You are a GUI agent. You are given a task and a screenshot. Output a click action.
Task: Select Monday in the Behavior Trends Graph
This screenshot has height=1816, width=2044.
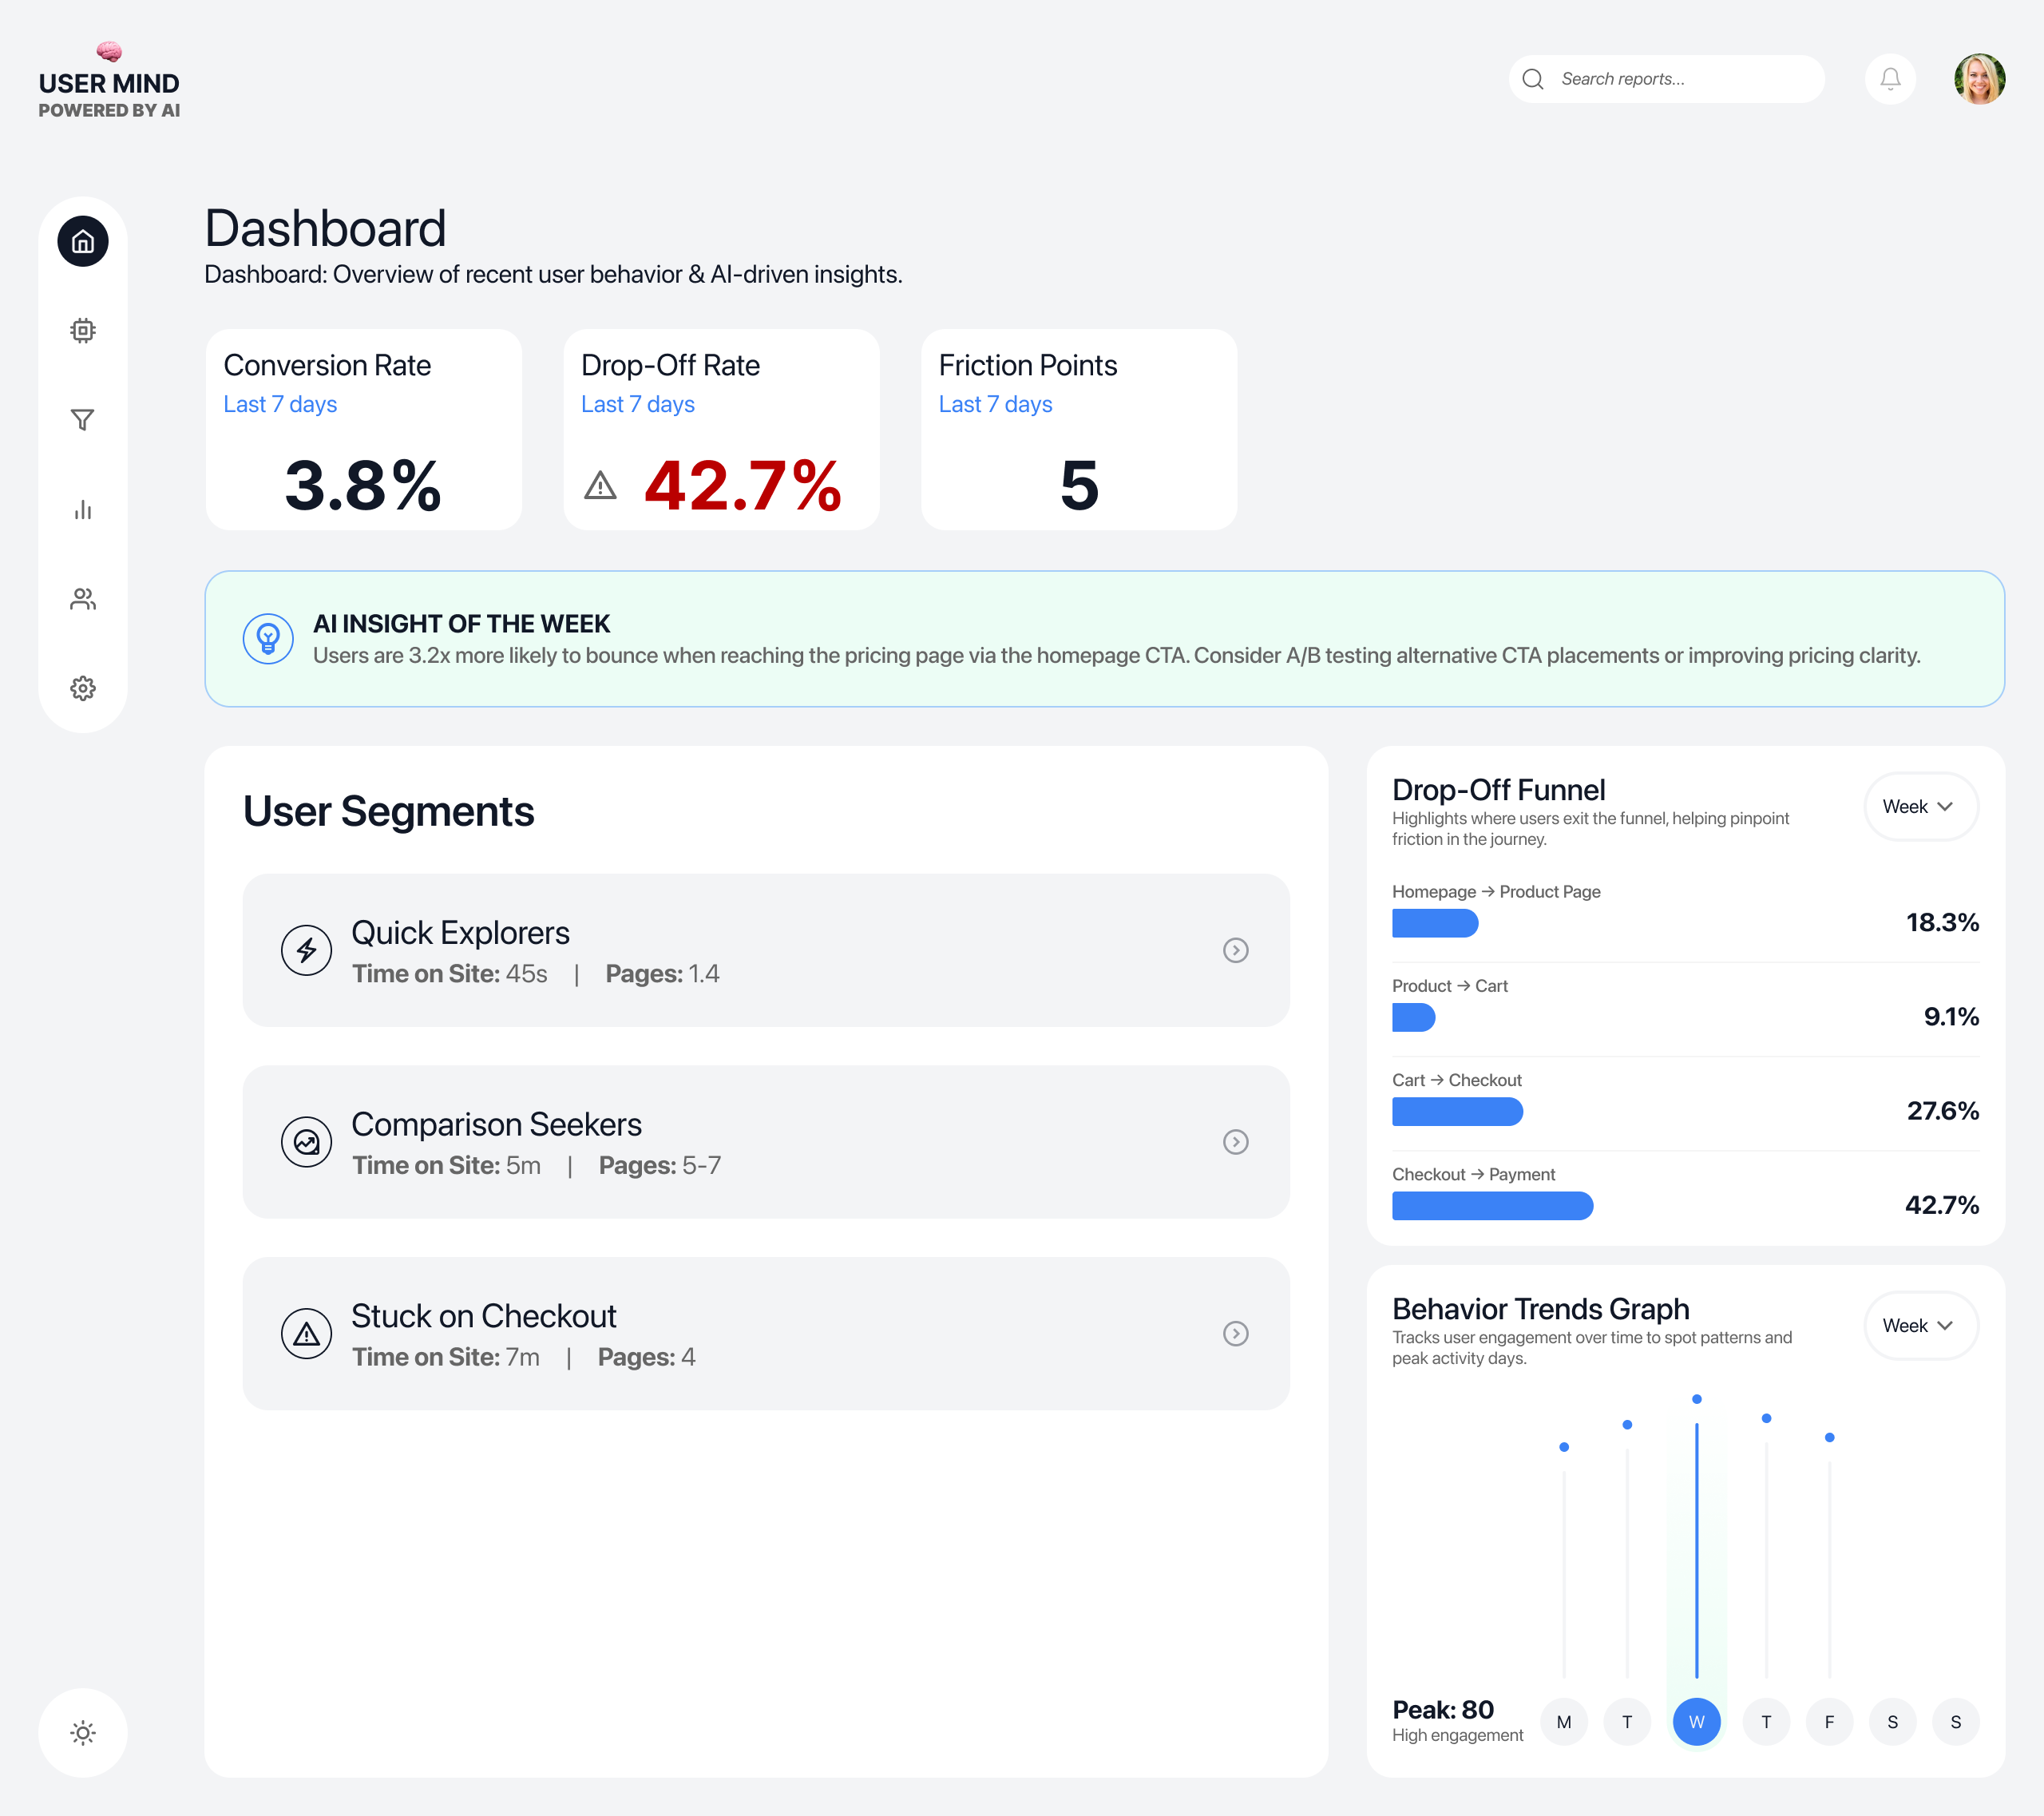pos(1564,1722)
